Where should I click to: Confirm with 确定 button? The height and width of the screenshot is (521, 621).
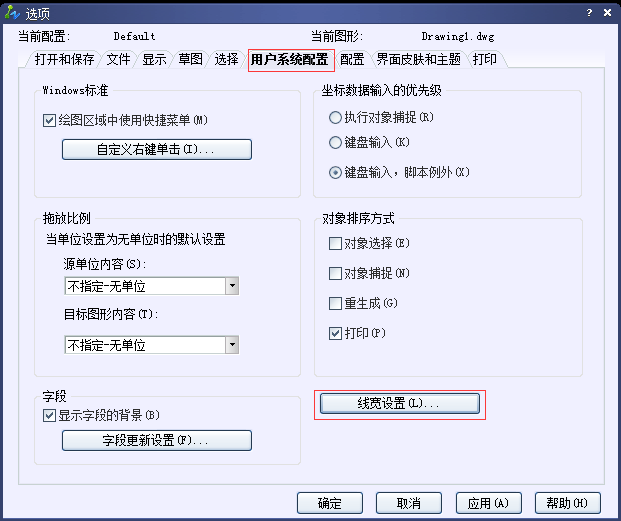[330, 502]
